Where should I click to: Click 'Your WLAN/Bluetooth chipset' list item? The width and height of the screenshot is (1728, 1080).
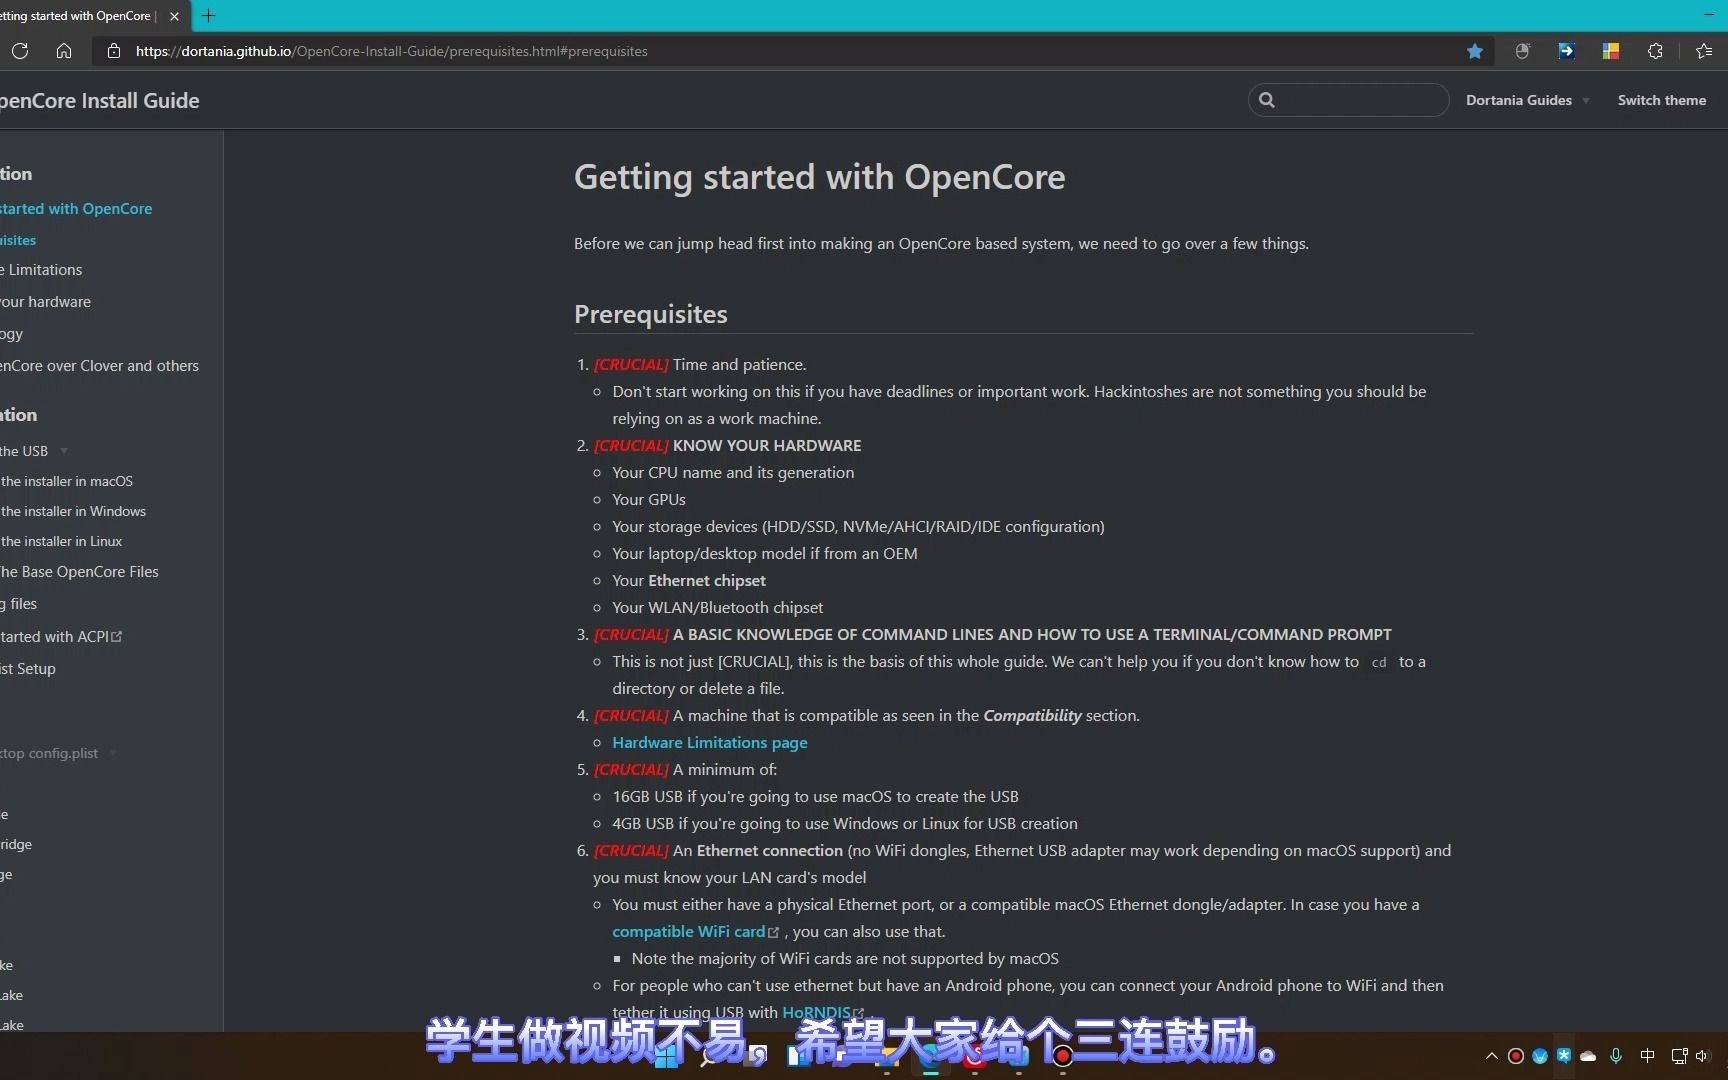coord(718,607)
